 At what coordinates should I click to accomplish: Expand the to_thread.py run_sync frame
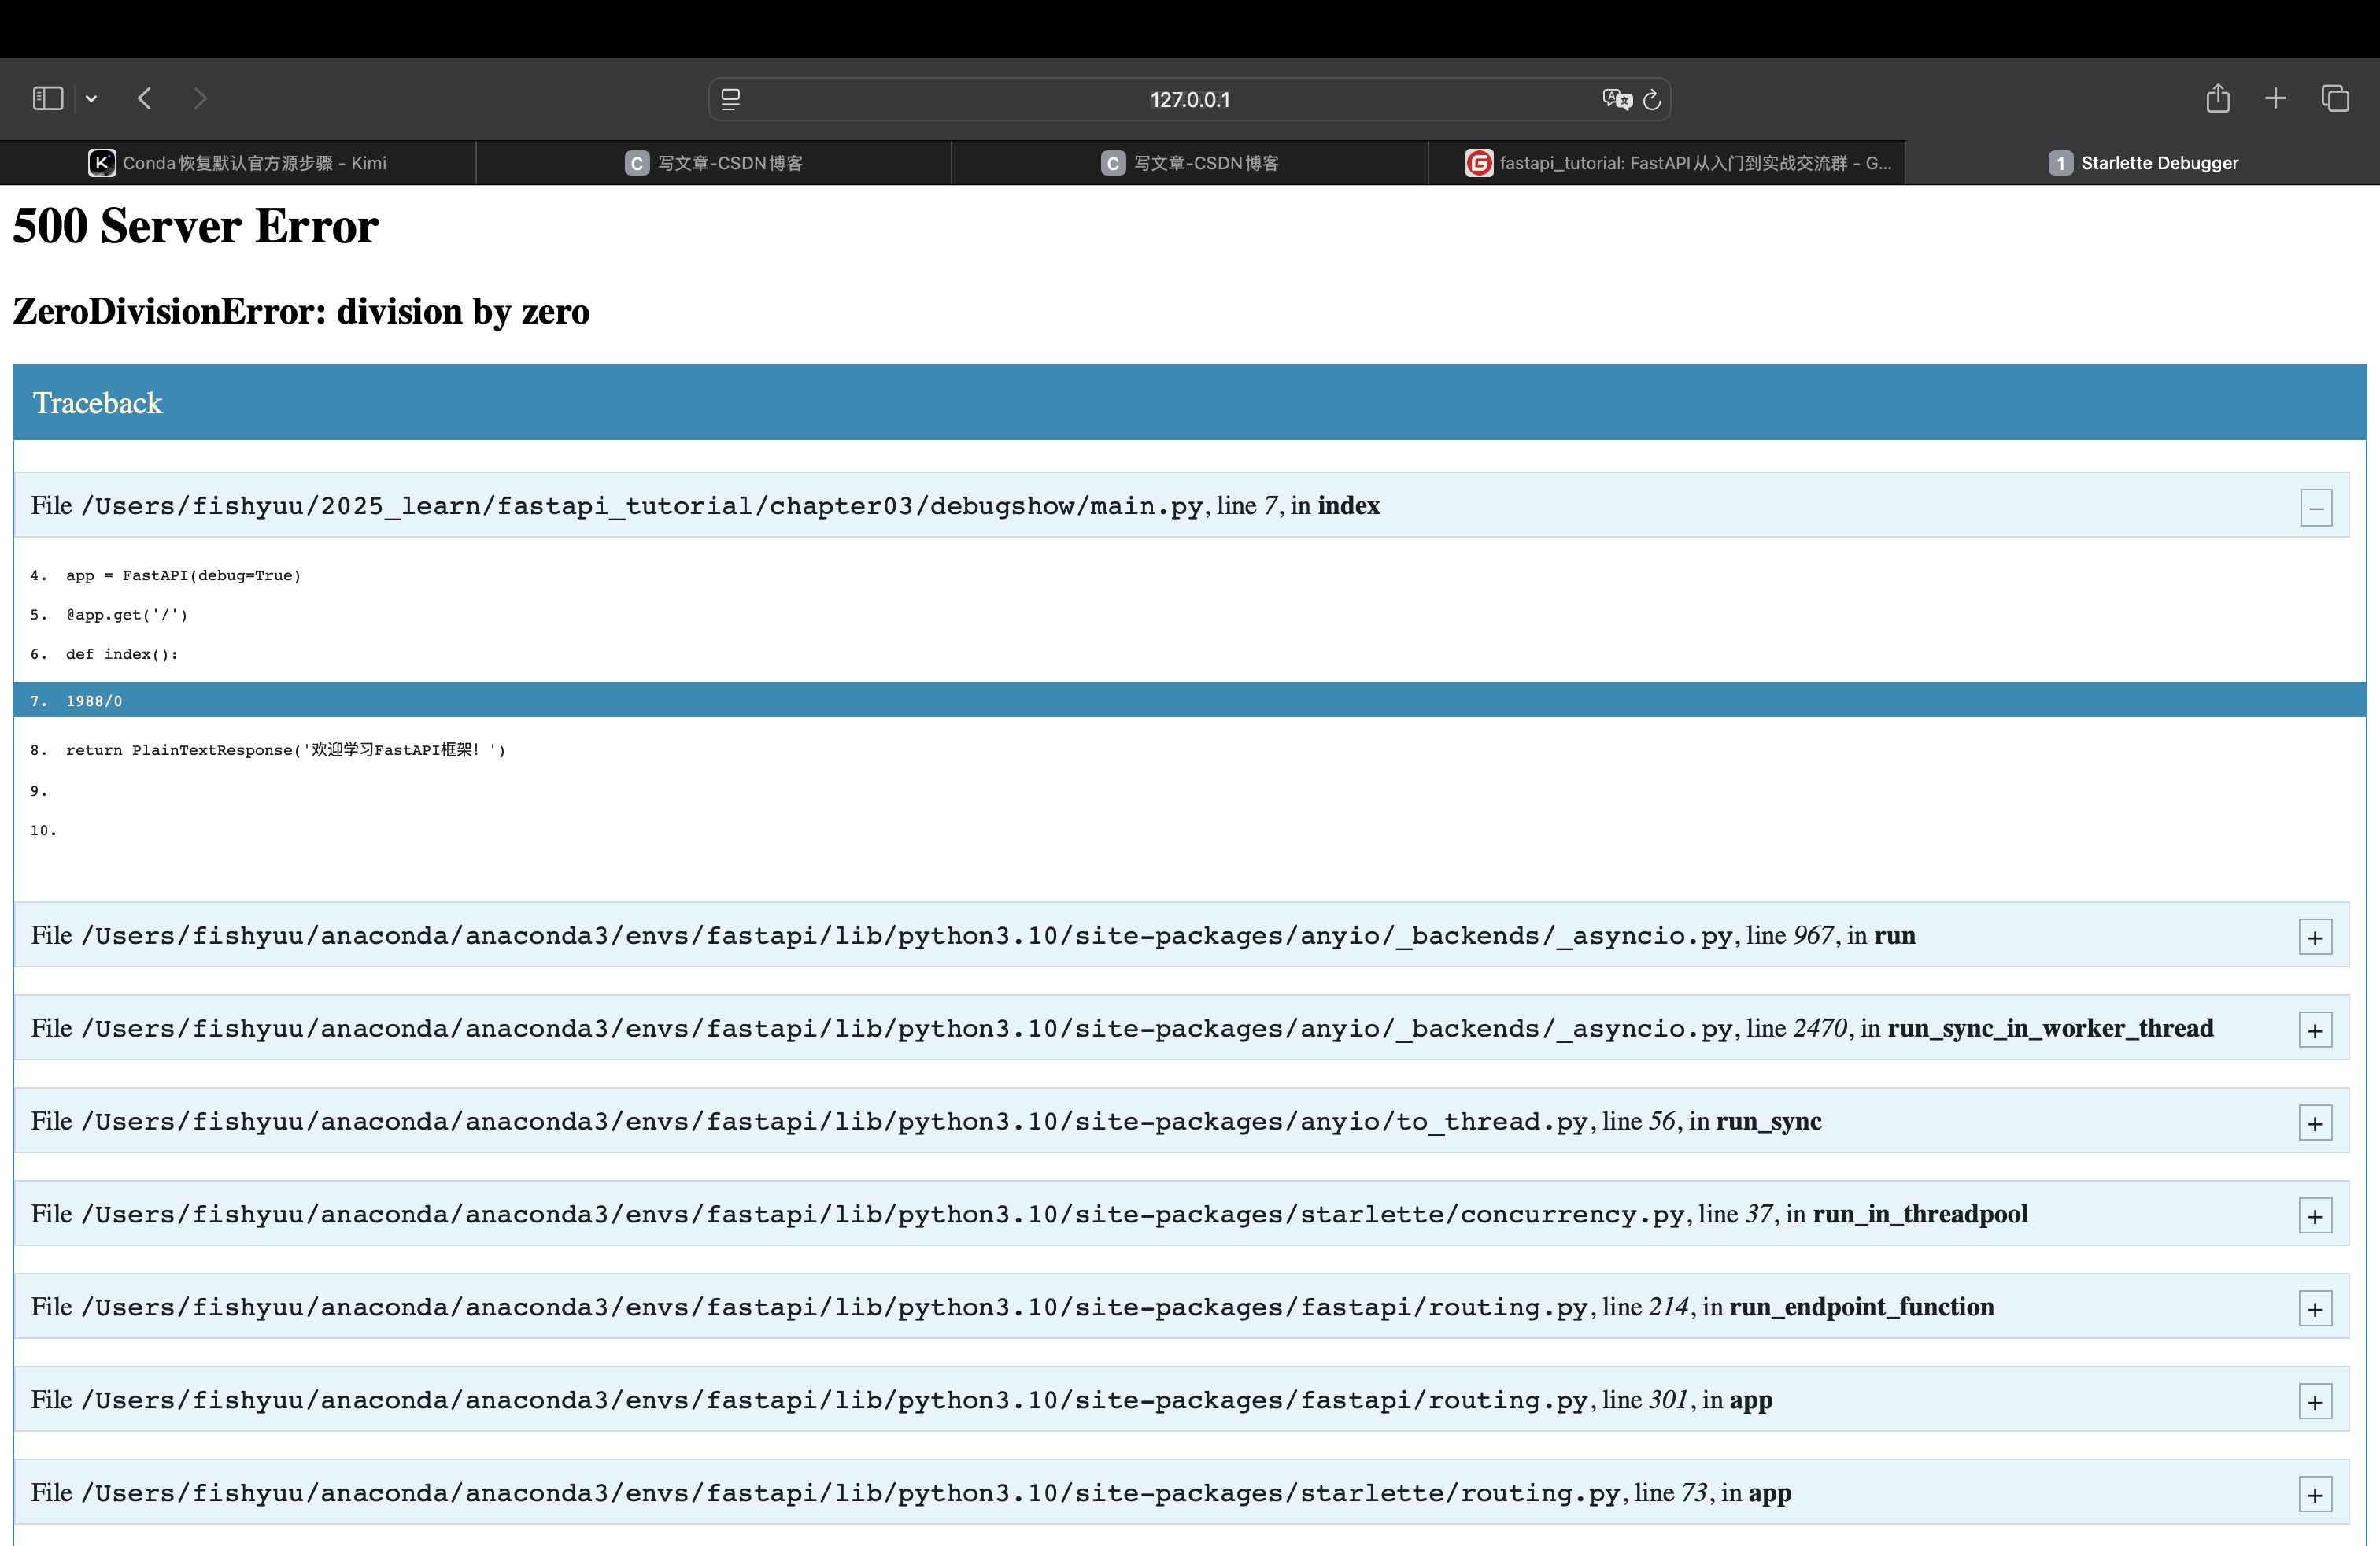(x=2315, y=1124)
